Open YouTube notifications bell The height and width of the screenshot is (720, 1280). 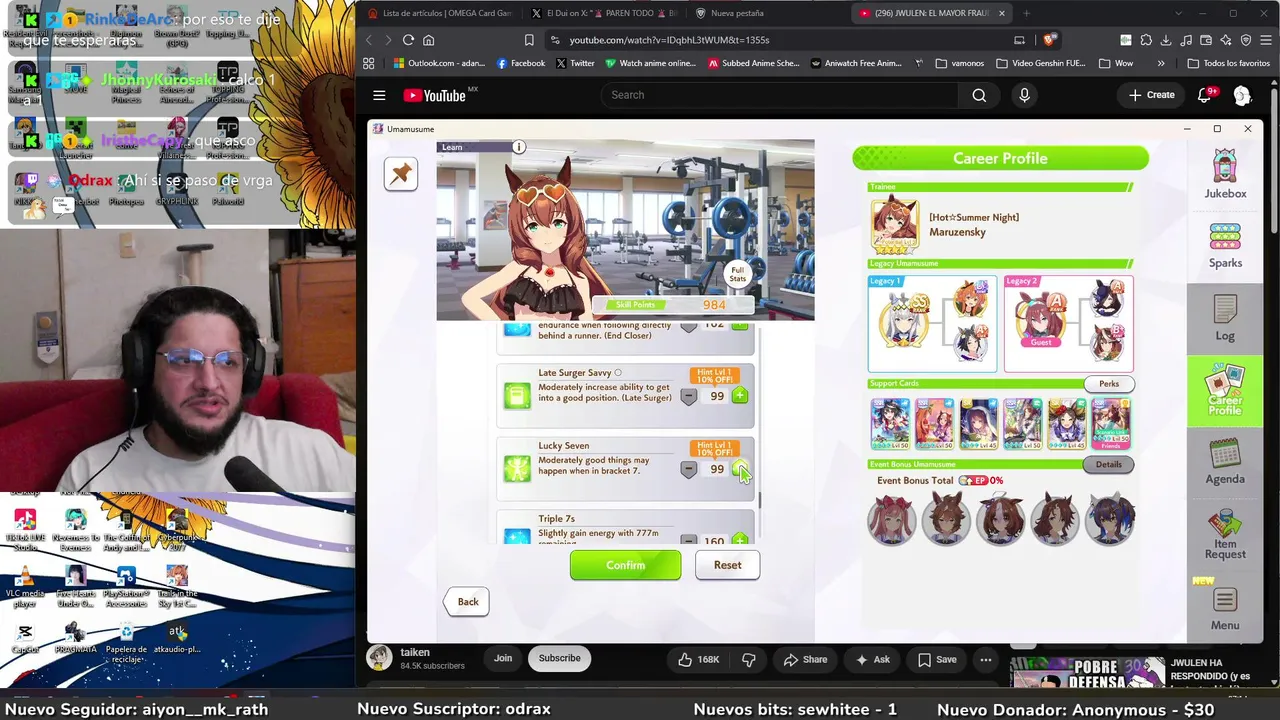click(1205, 95)
